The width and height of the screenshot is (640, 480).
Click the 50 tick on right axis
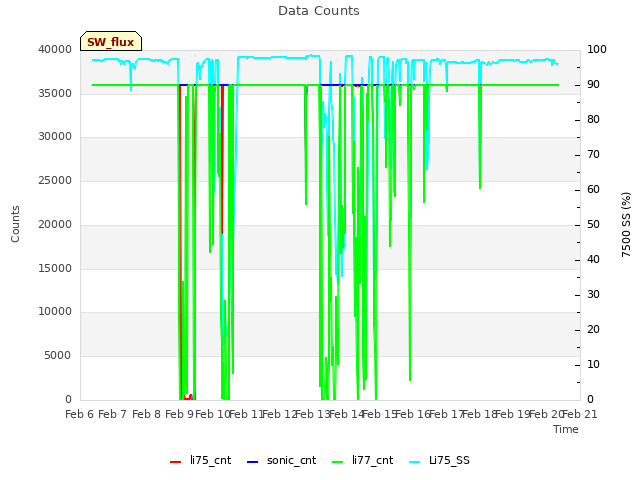[x=593, y=224]
